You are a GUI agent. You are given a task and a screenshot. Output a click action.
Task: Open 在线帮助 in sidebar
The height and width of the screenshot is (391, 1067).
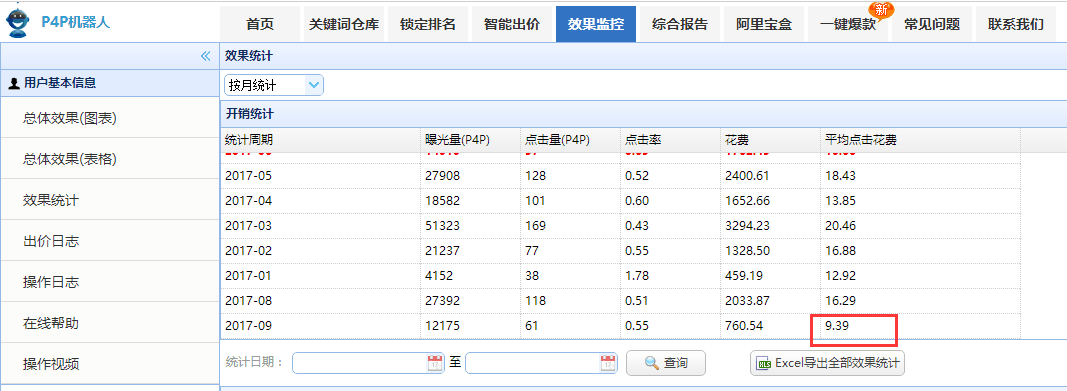(110, 322)
